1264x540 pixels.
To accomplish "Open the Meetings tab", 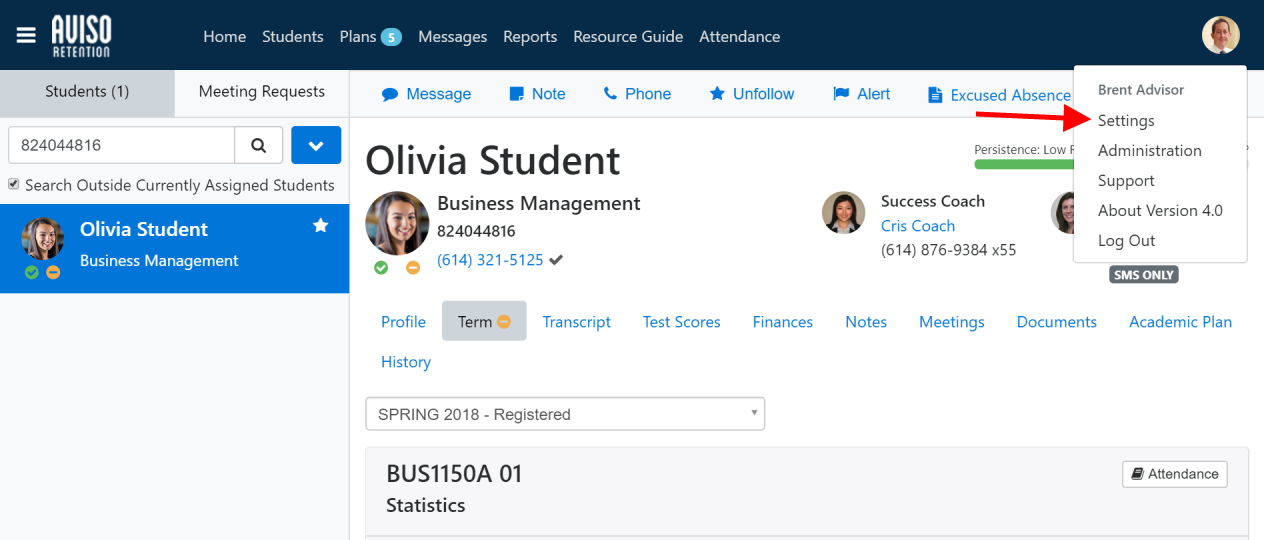I will pos(952,321).
